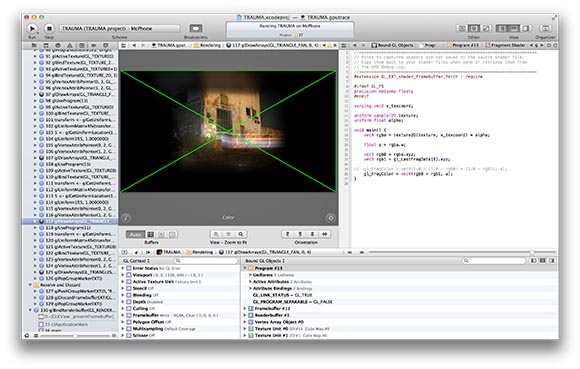
Task: Expand the Uniforms row
Action: pyautogui.click(x=250, y=275)
